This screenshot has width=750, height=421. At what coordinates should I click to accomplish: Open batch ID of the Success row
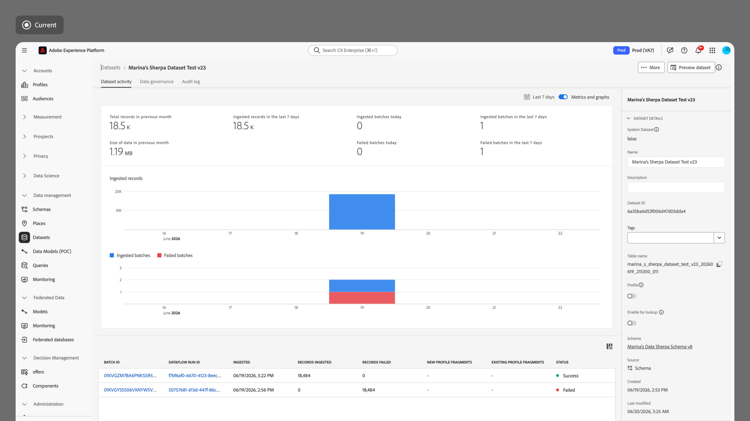130,376
